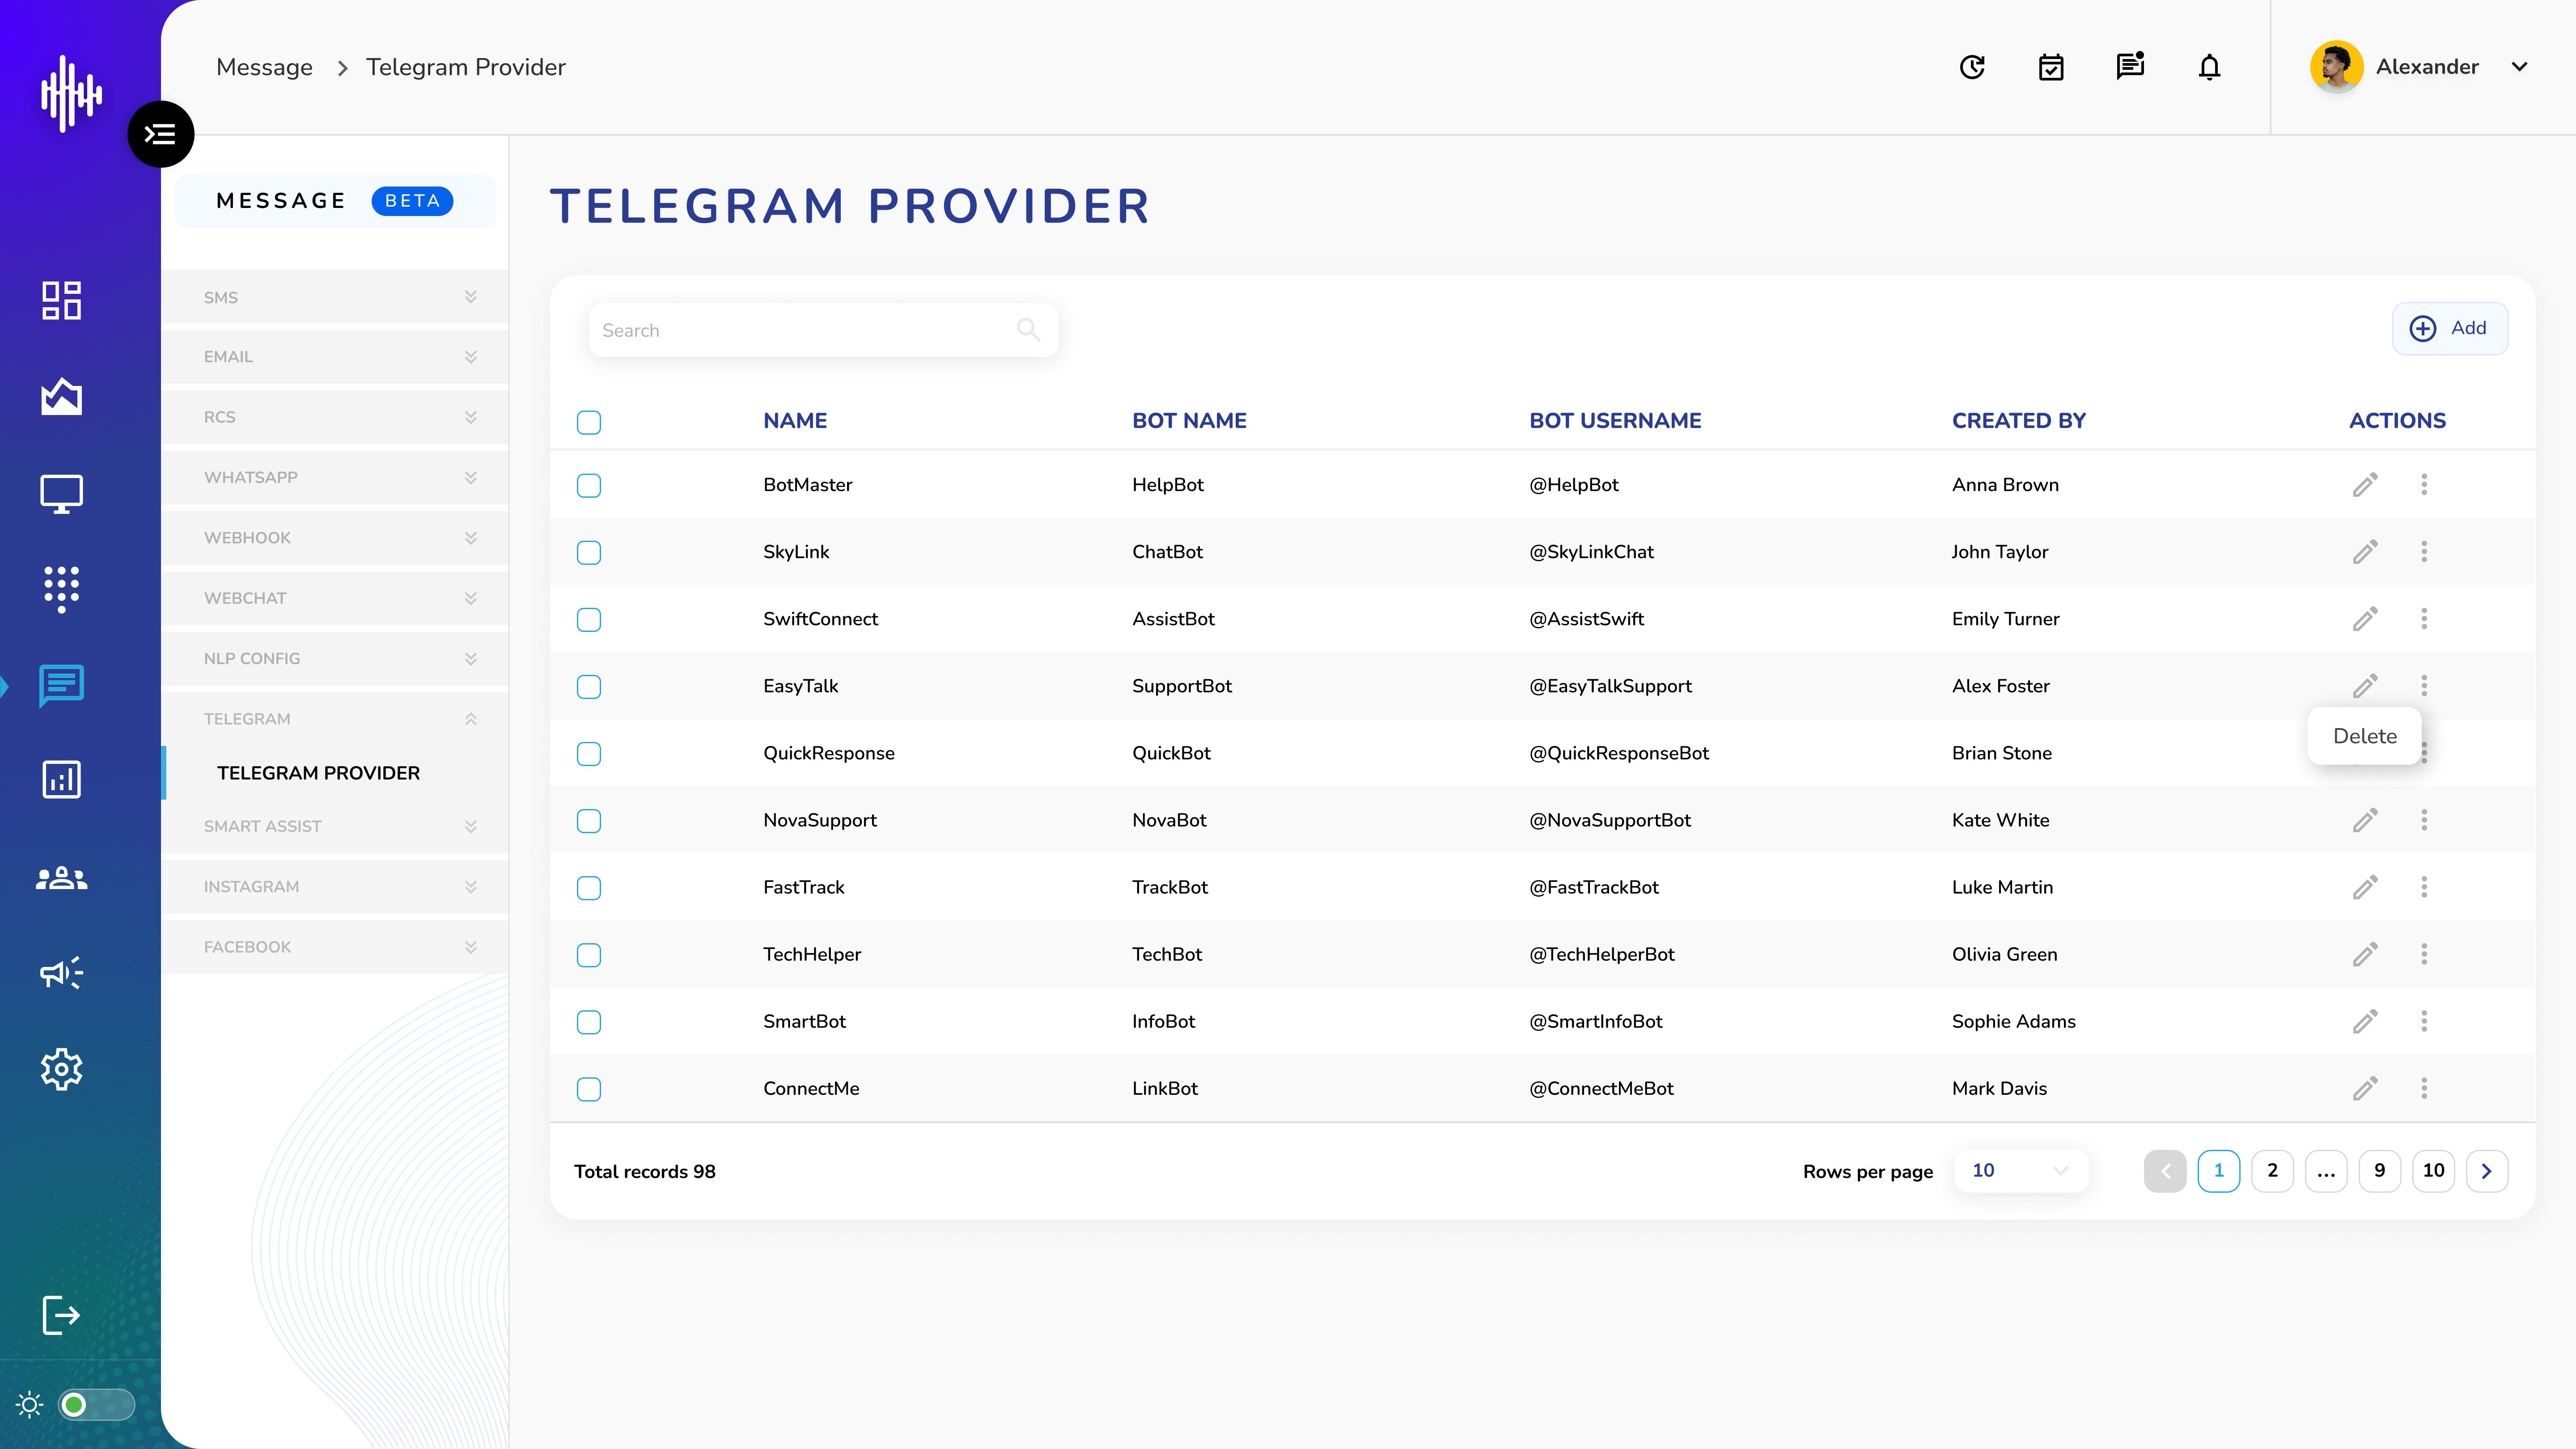Expand the FACEBOOK menu section

335,947
